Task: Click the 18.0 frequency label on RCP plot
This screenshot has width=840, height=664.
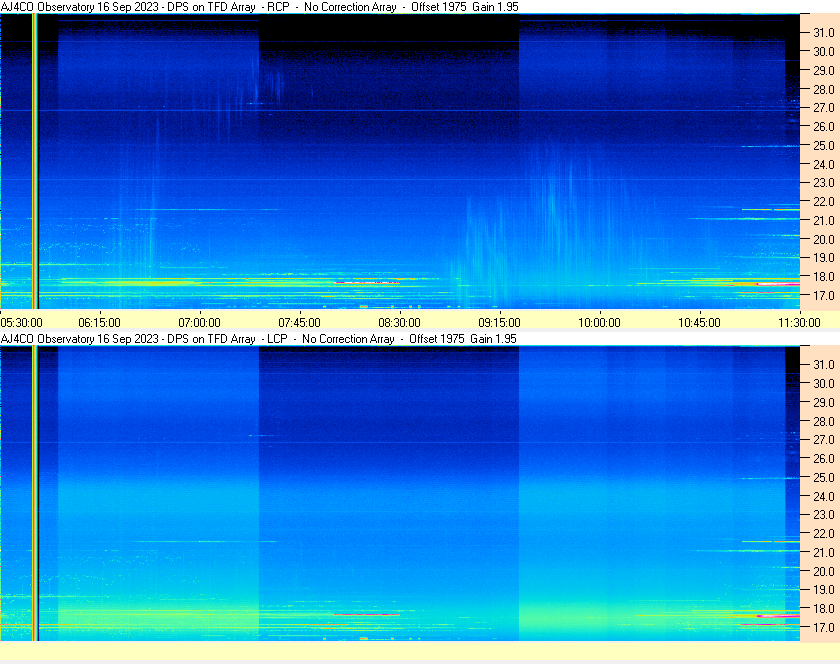Action: pyautogui.click(x=824, y=277)
